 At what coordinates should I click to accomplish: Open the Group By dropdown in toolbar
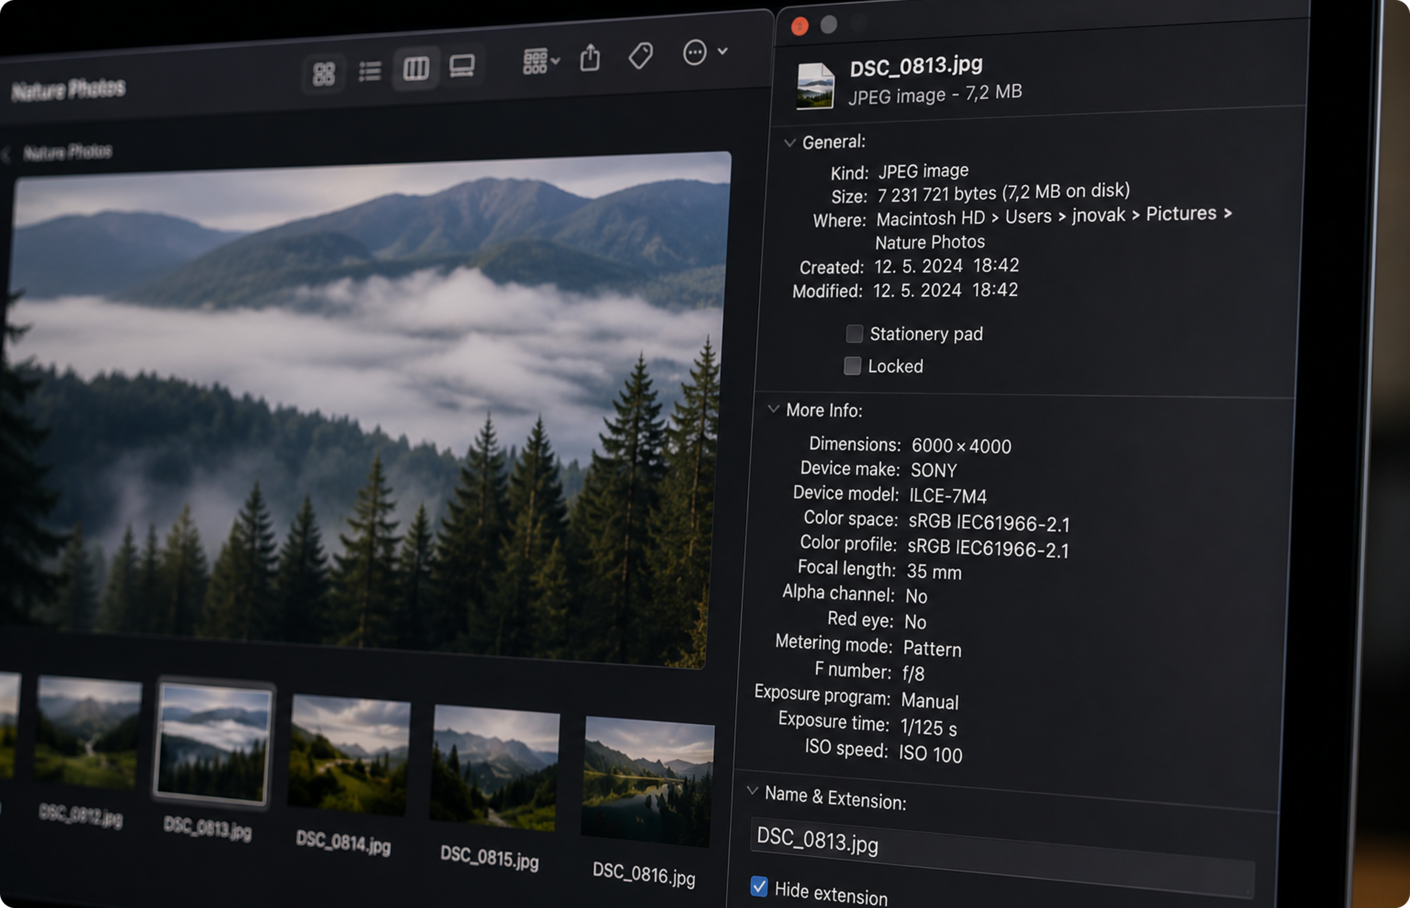540,61
